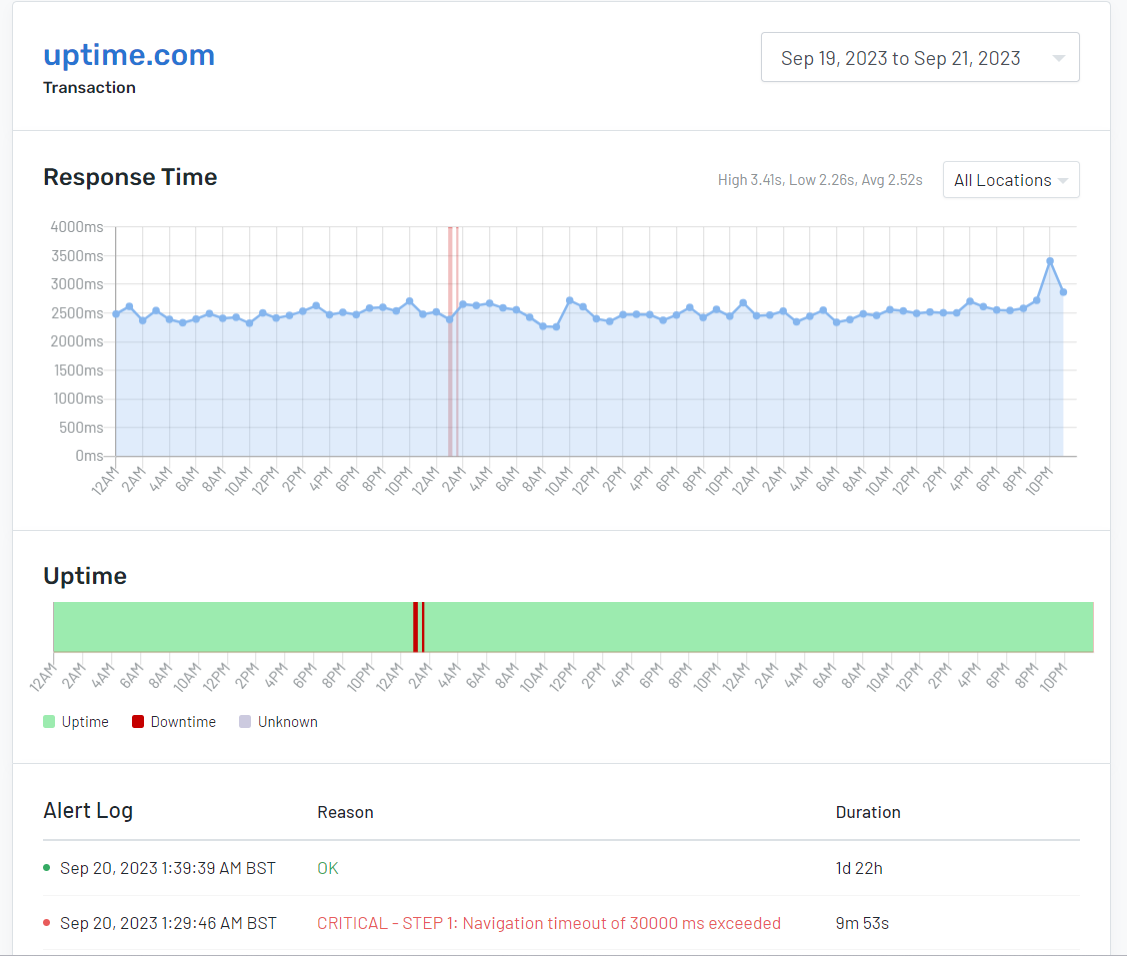Click the red Downtime legend swatch
This screenshot has height=956, width=1127.
(136, 721)
